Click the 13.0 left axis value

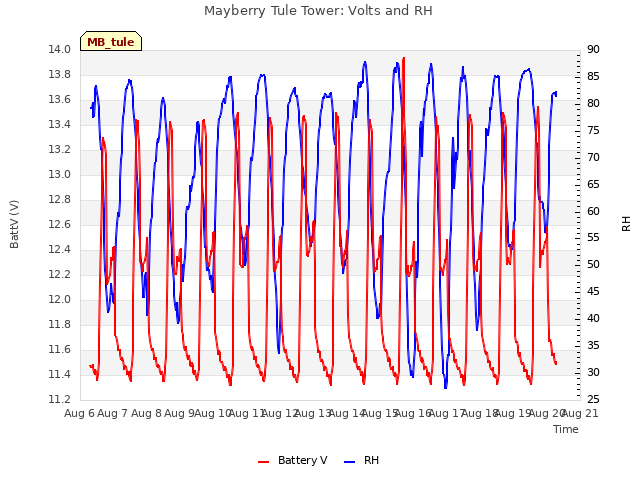point(60,174)
